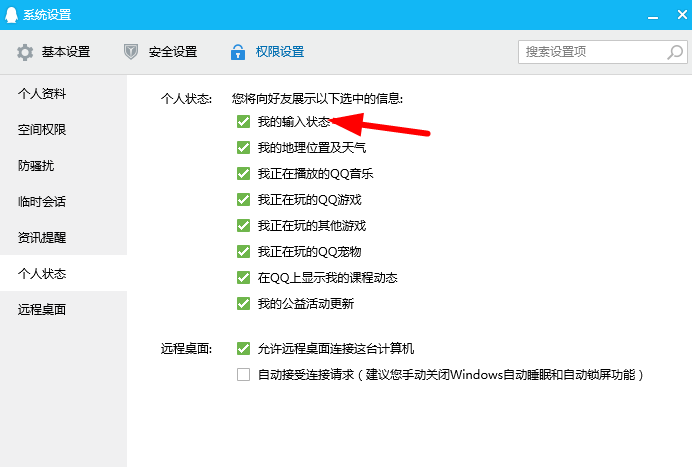This screenshot has height=467, width=692.
Task: Click the lock icon for 权限设置
Action: click(x=238, y=52)
